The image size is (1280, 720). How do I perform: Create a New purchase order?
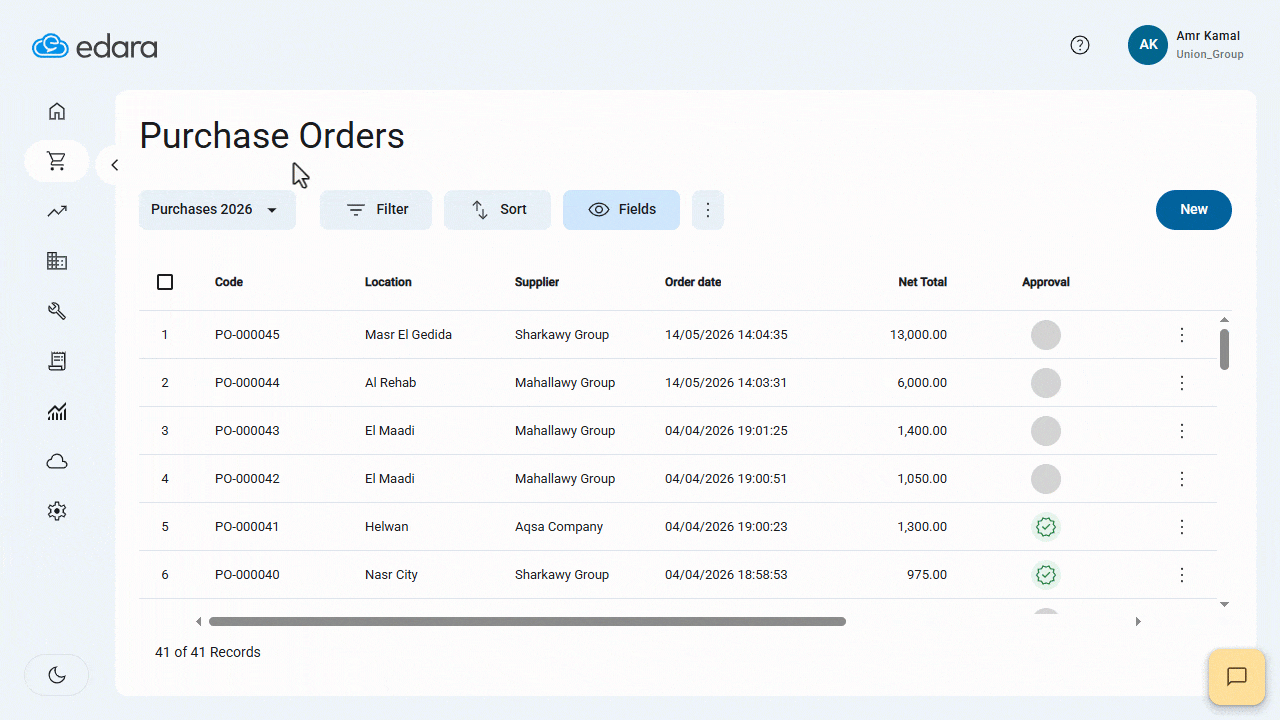coord(1194,210)
